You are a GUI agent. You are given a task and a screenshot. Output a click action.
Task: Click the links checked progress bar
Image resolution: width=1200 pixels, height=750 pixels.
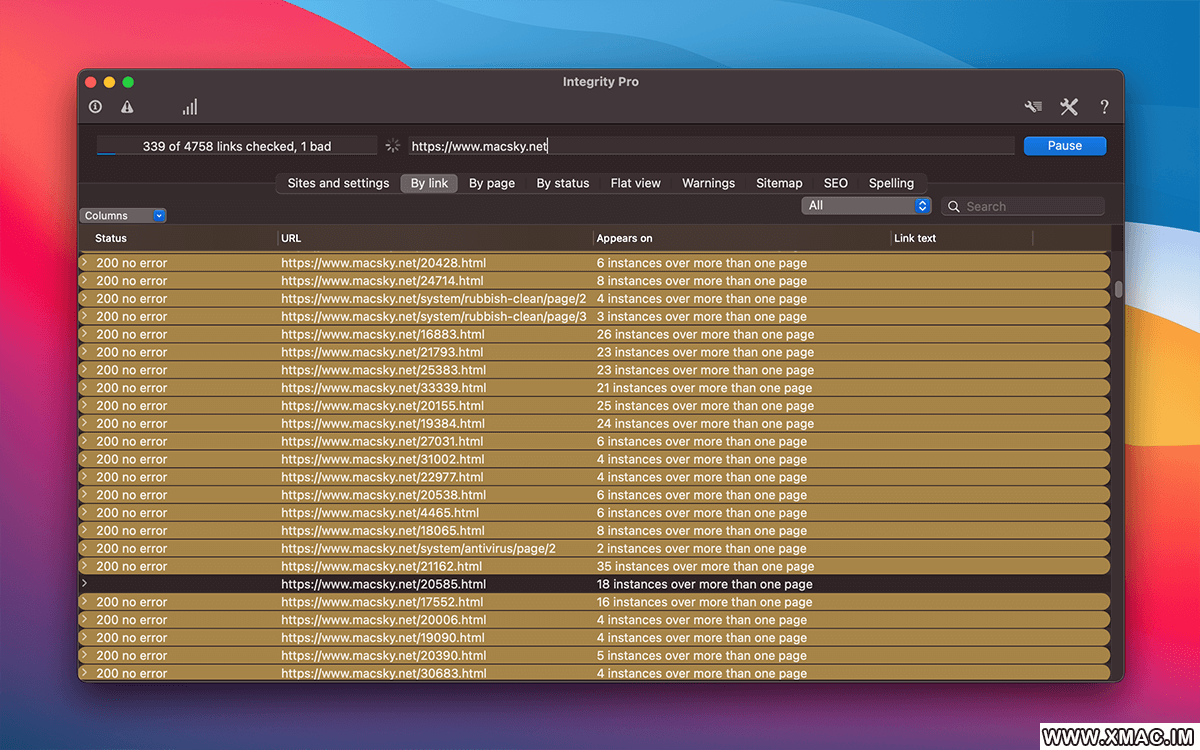pyautogui.click(x=237, y=146)
